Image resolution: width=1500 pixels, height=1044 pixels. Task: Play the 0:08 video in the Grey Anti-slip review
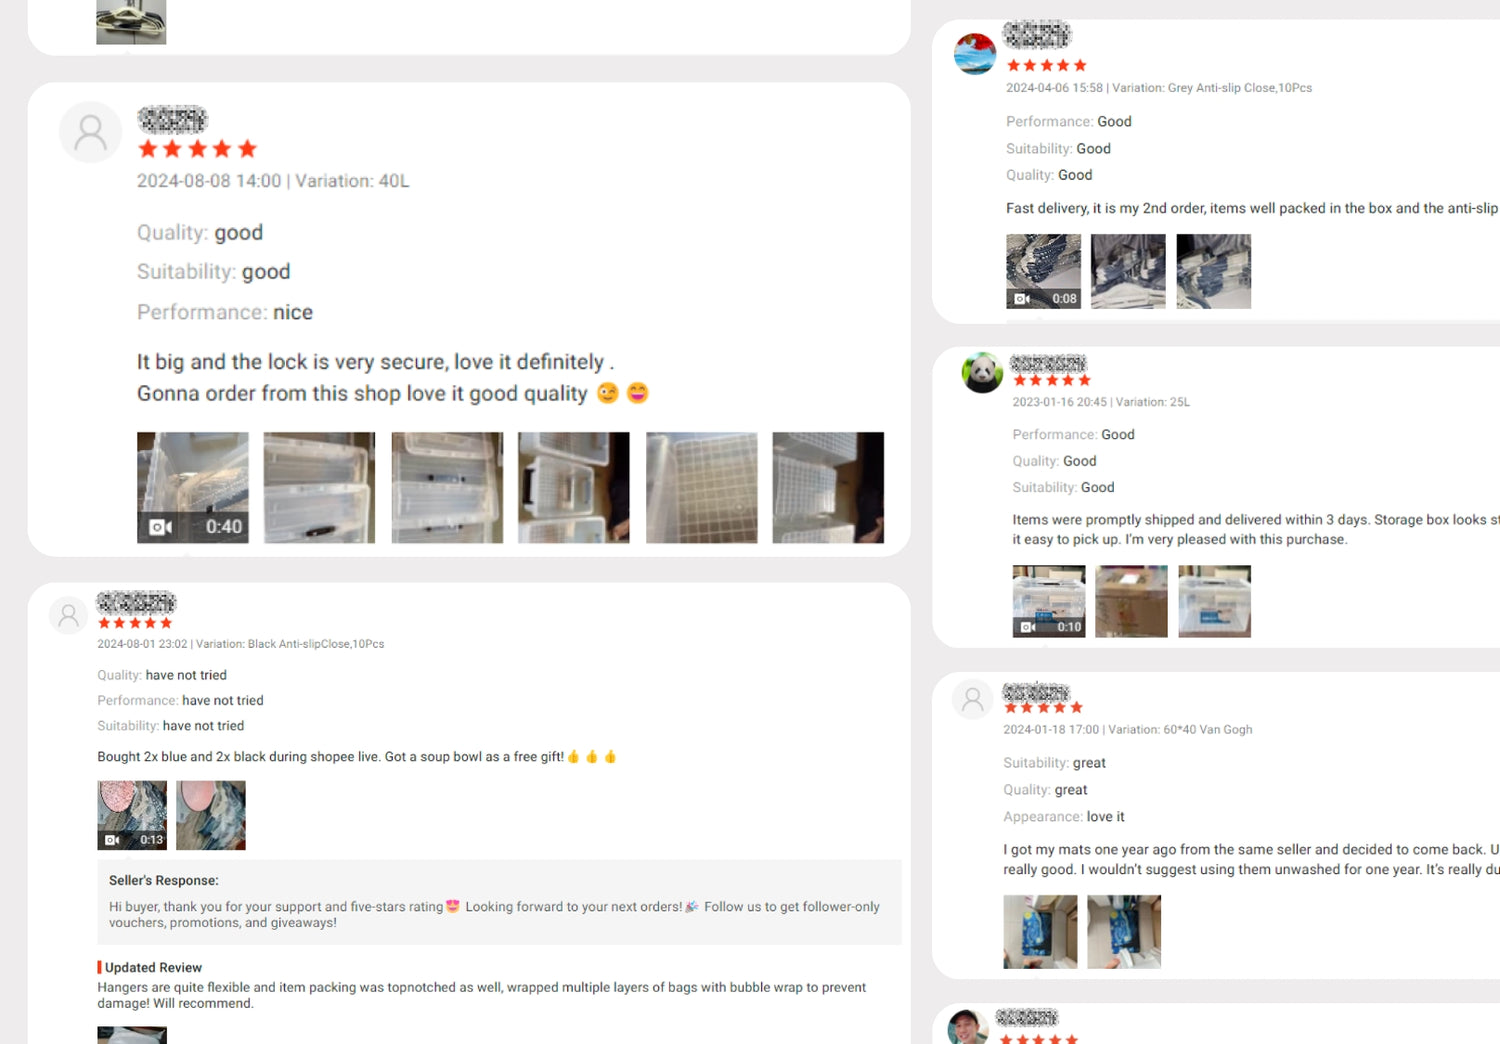coord(1043,271)
